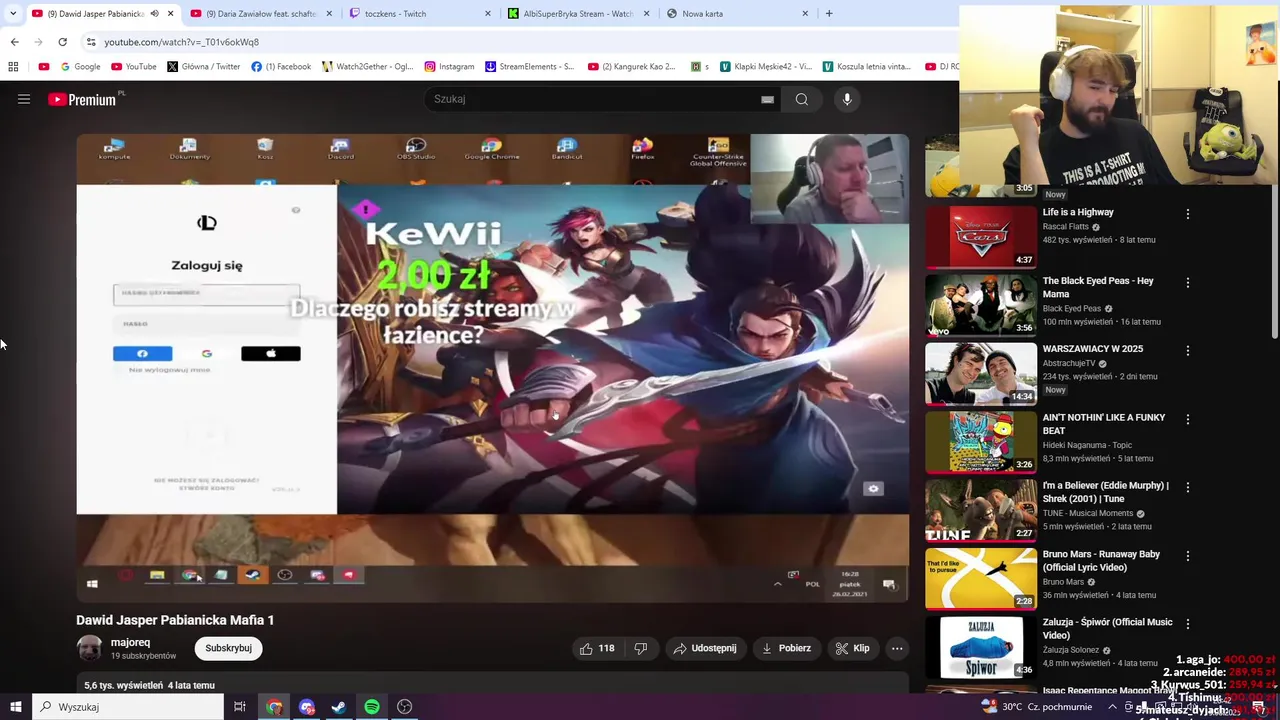Open the Facebook bookmark
The image size is (1280, 720).
pos(281,67)
